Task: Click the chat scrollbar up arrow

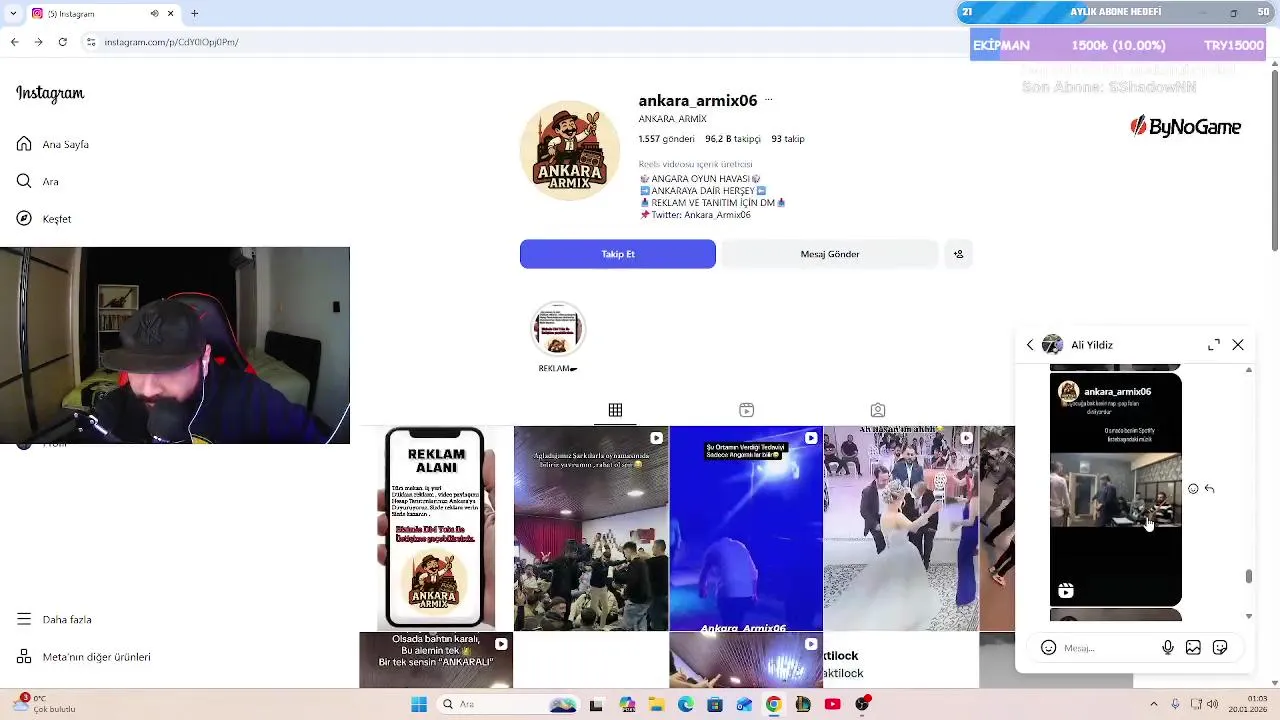Action: pos(1248,371)
